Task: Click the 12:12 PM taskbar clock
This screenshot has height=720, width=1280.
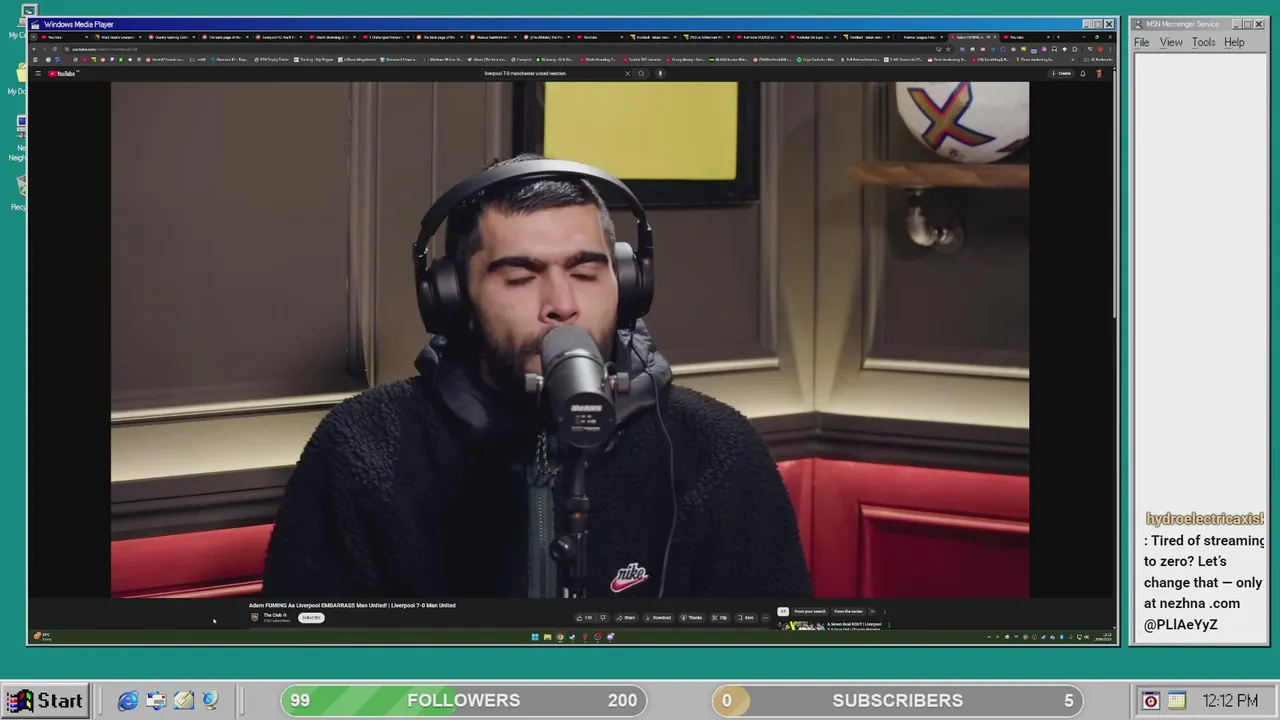Action: pyautogui.click(x=1230, y=701)
